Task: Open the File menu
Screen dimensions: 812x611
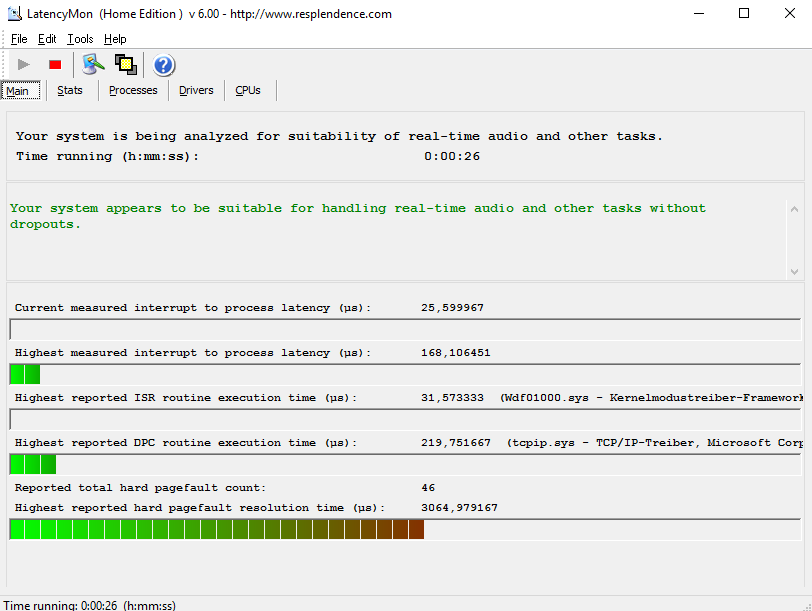Action: (x=19, y=39)
